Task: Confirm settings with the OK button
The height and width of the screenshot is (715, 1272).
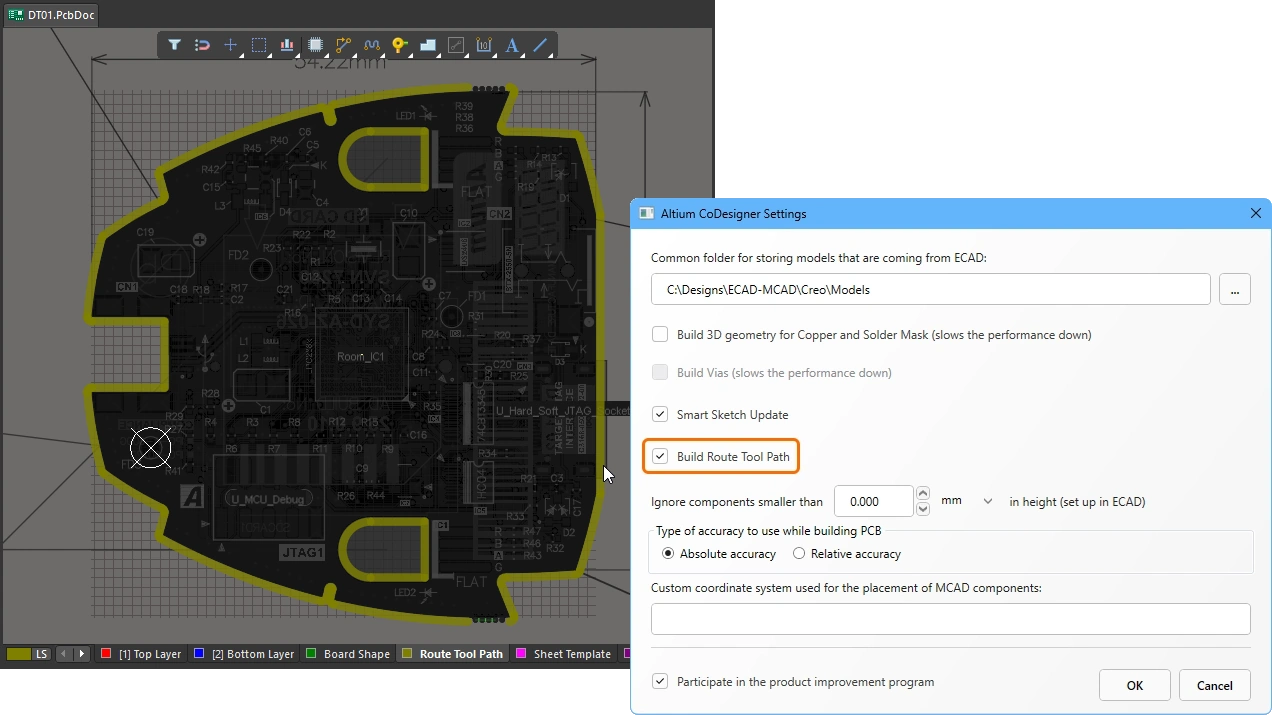Action: (1134, 685)
